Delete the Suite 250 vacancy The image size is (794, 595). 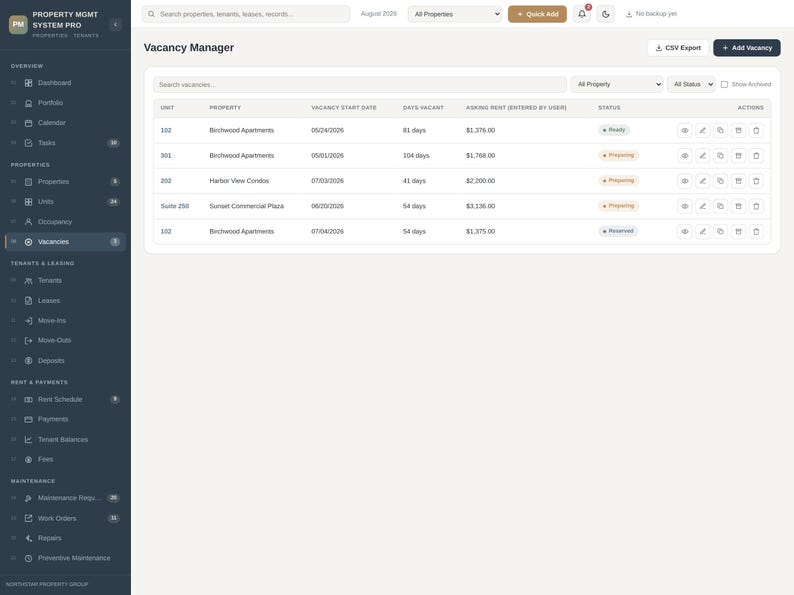click(756, 206)
